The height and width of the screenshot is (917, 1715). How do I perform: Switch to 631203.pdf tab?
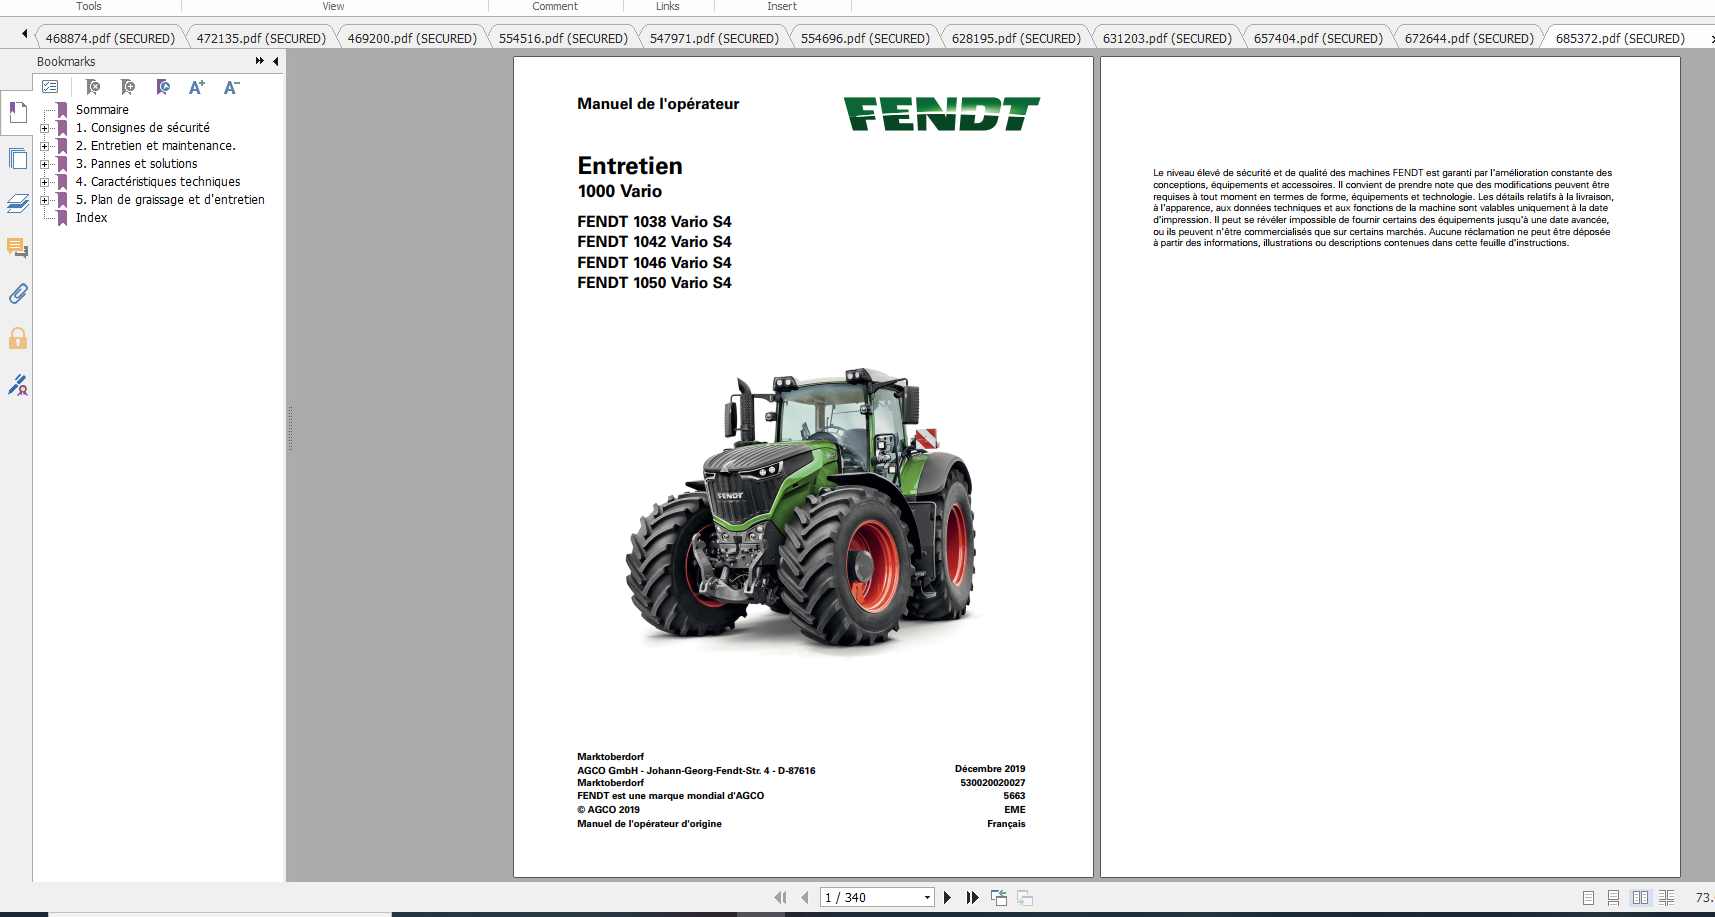coord(1167,38)
